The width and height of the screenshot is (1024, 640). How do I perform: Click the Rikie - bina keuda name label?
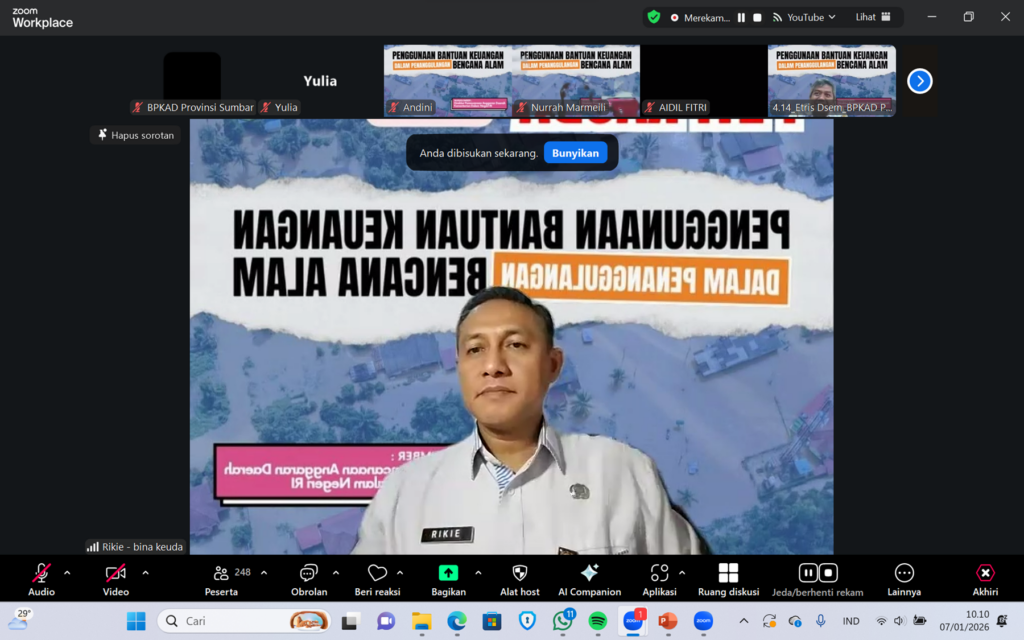pos(136,547)
